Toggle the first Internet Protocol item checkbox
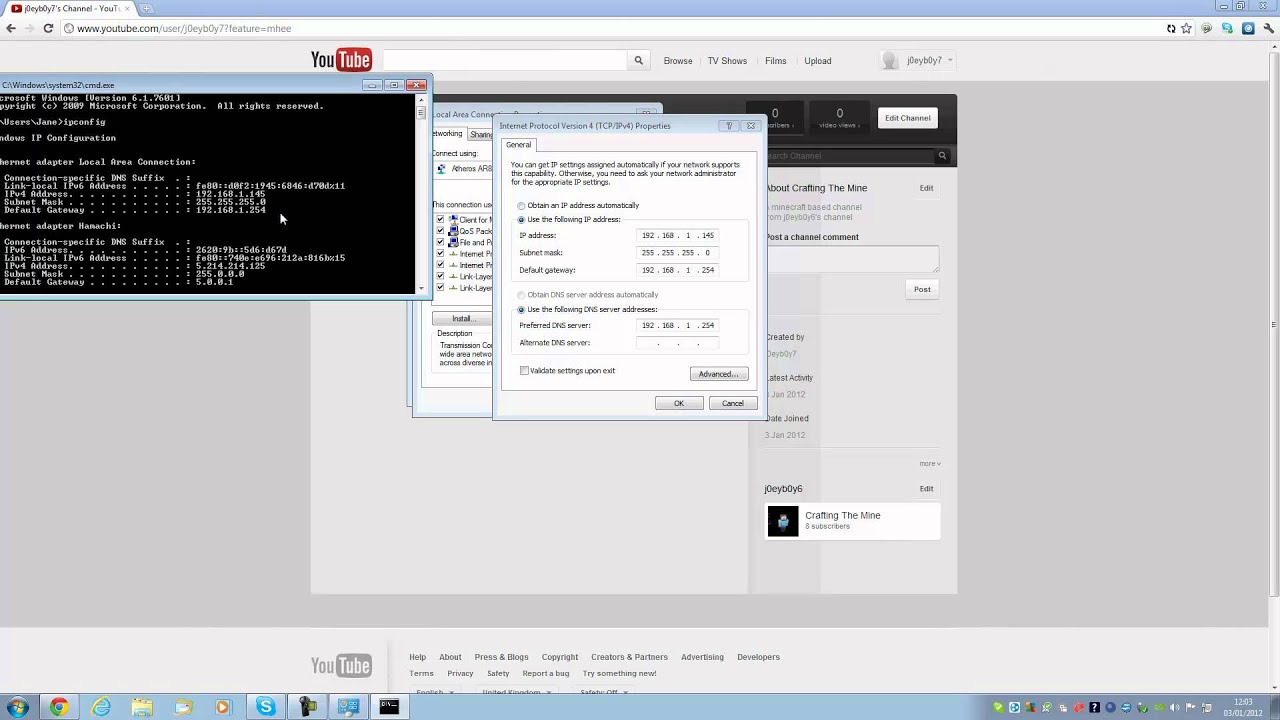 tap(440, 254)
